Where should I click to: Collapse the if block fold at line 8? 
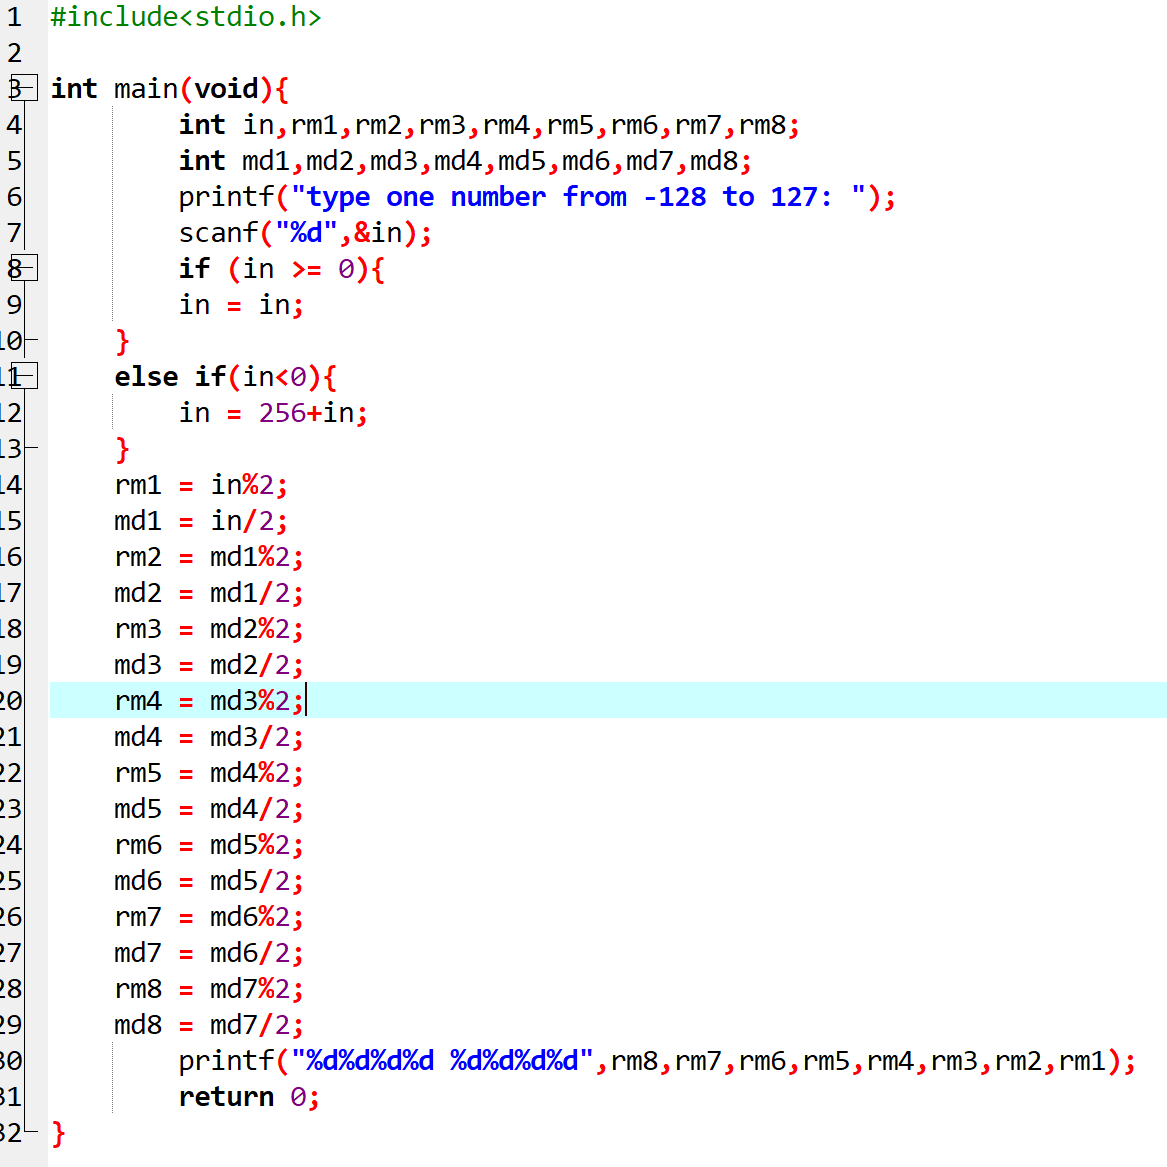pyautogui.click(x=24, y=268)
